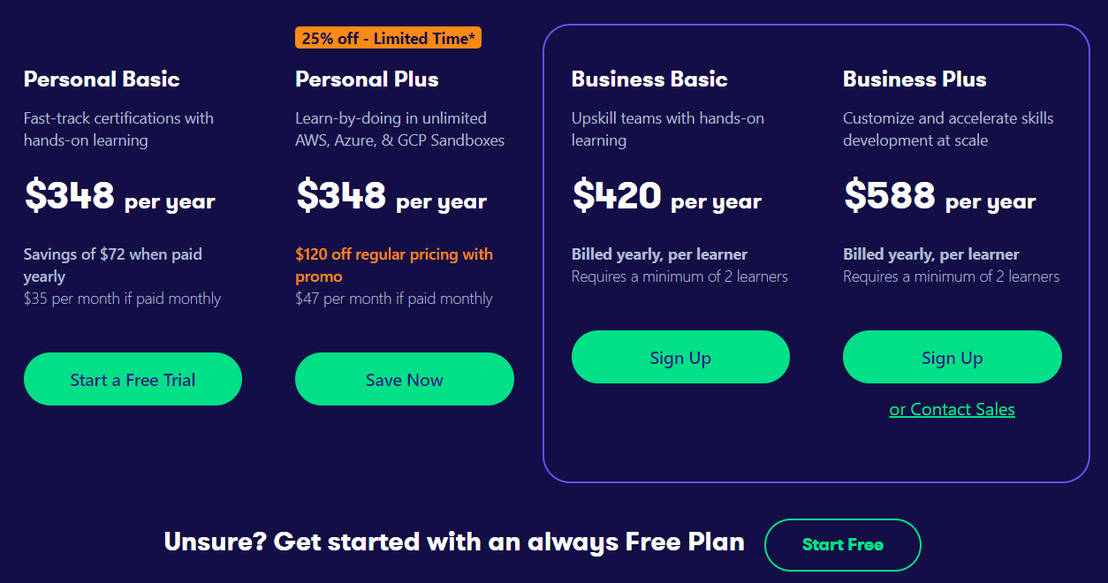
Task: Click the $120 off regular pricing promo text
Action: tap(394, 265)
